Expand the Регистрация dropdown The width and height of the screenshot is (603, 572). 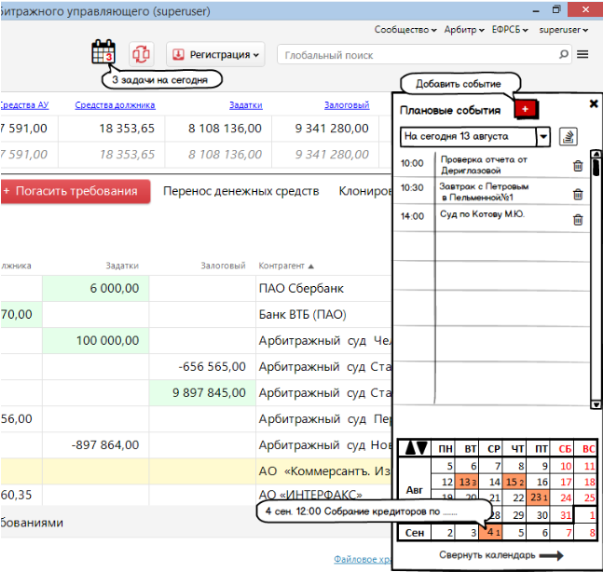215,54
